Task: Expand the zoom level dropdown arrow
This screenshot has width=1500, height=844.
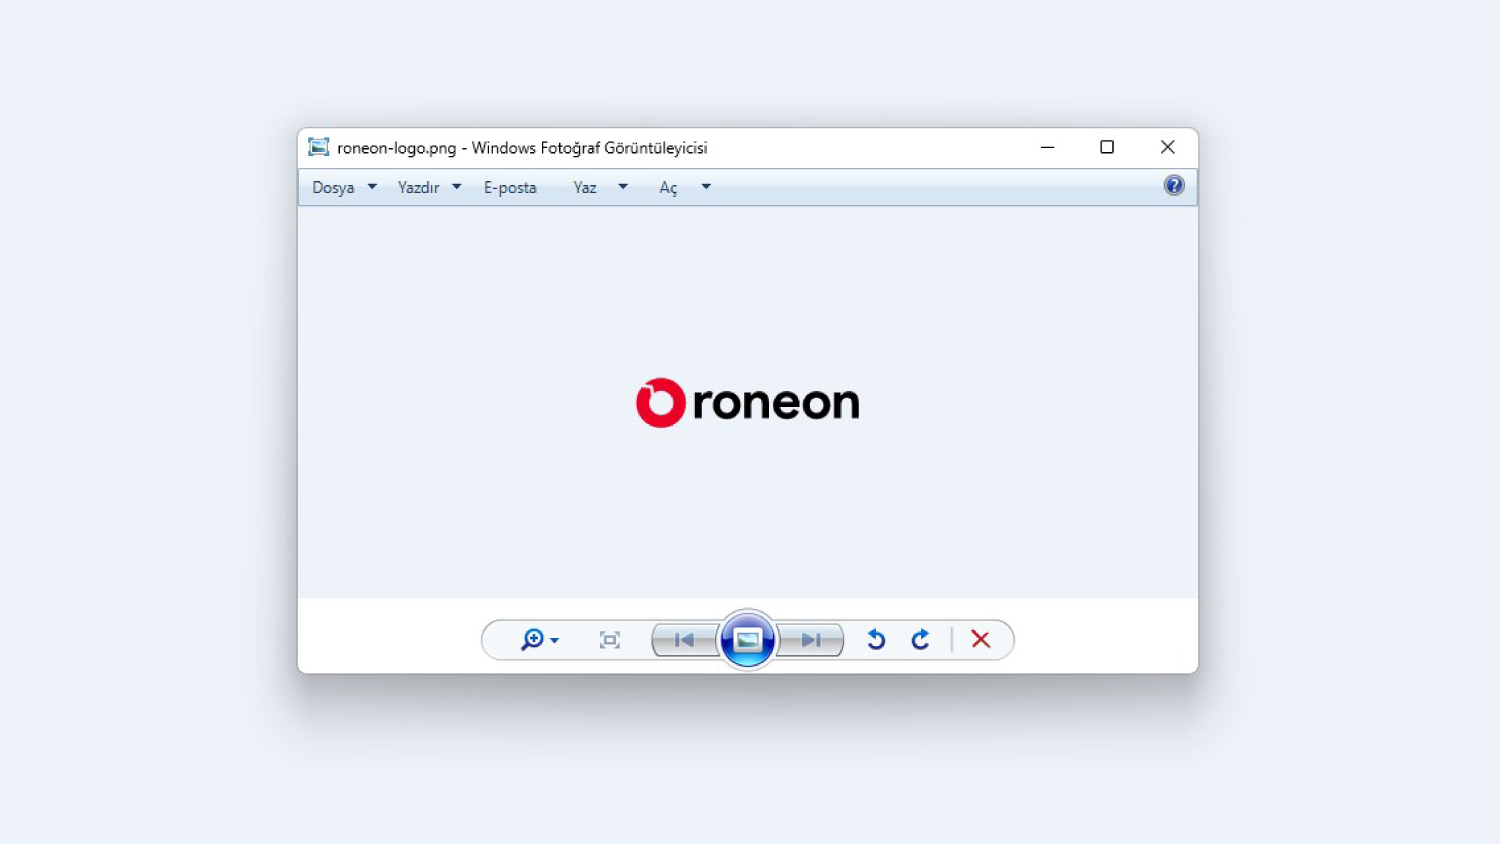Action: (x=555, y=641)
